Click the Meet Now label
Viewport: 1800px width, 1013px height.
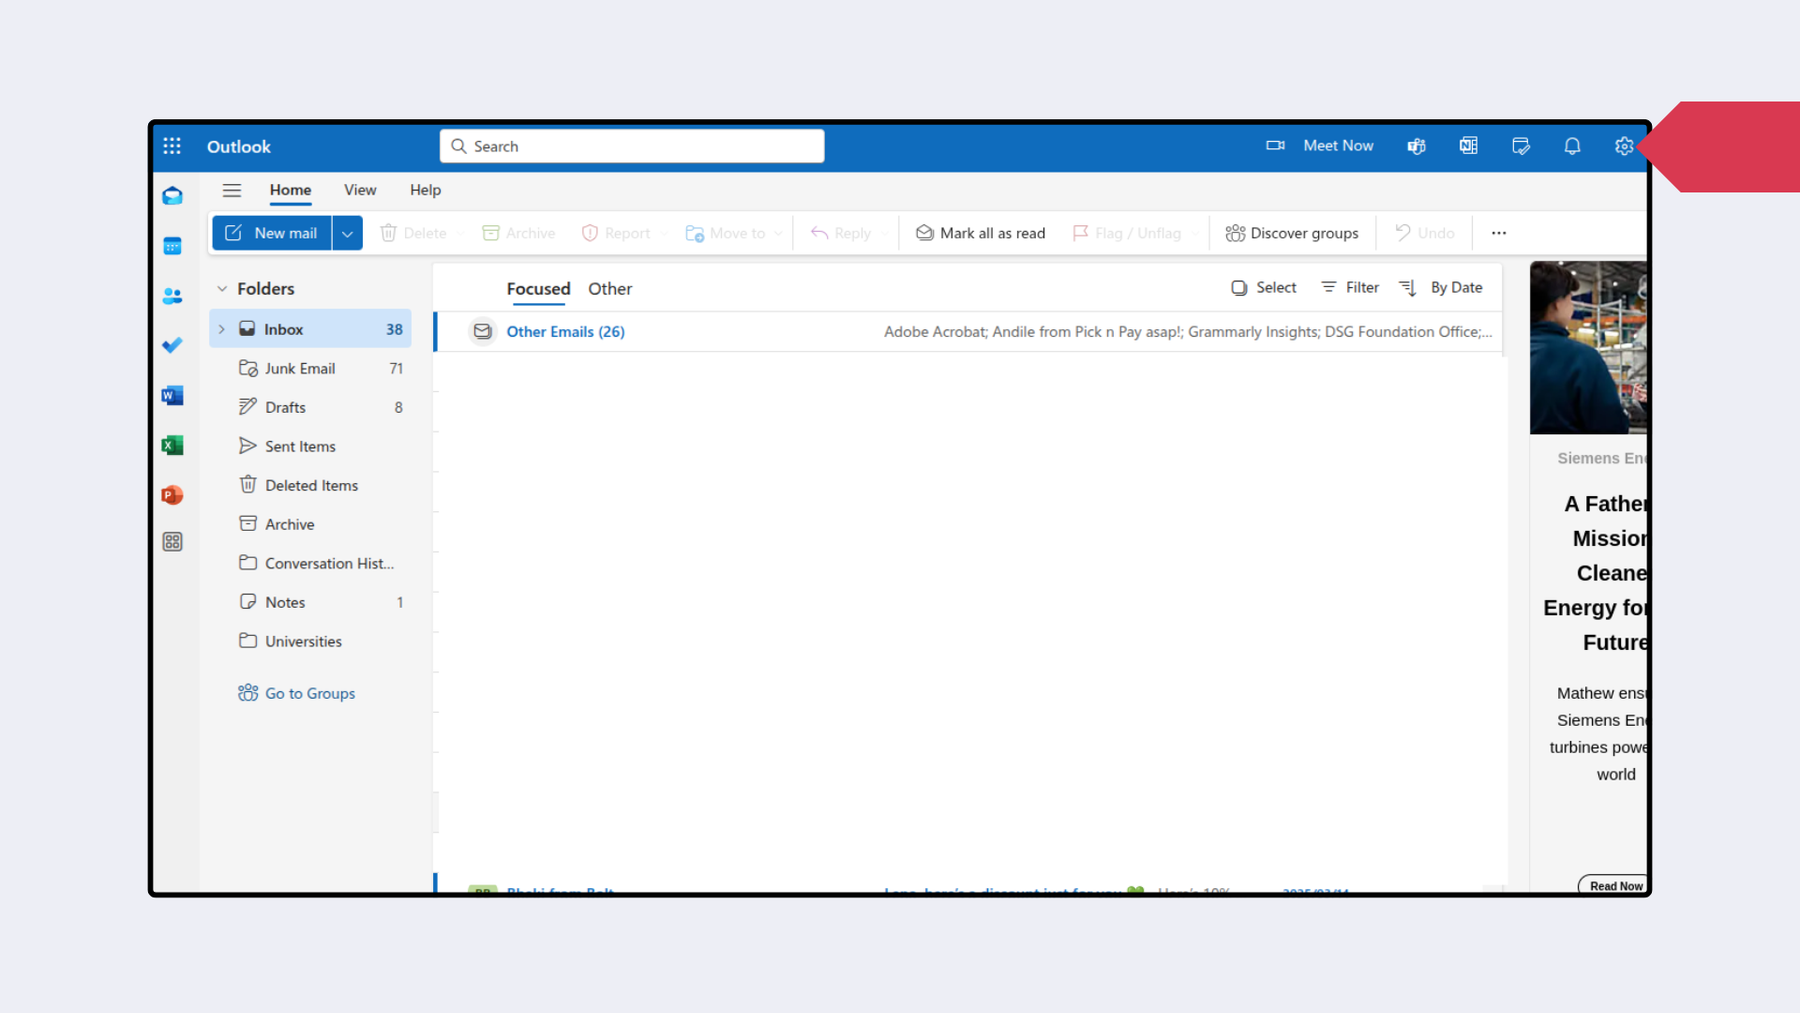[x=1338, y=146]
